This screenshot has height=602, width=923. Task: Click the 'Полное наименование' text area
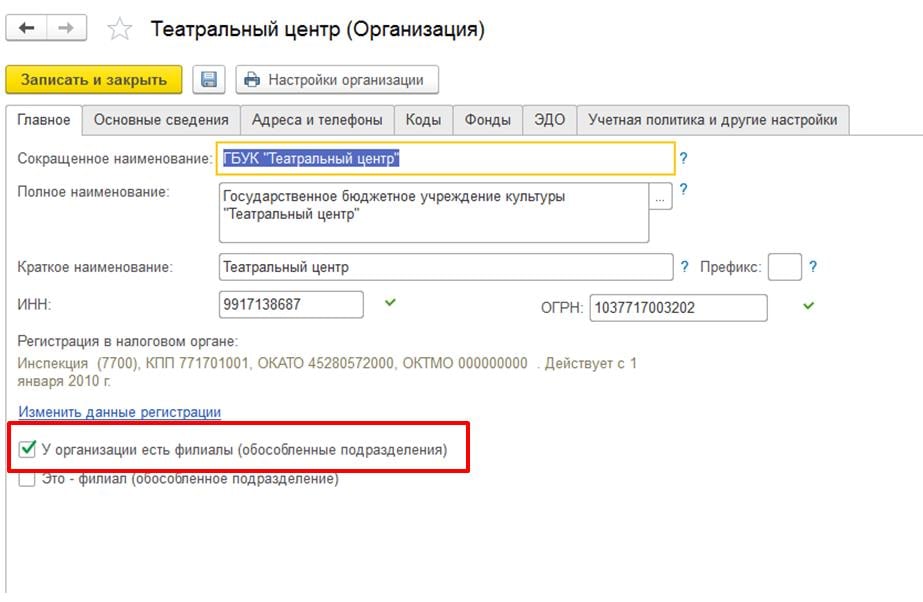point(434,212)
